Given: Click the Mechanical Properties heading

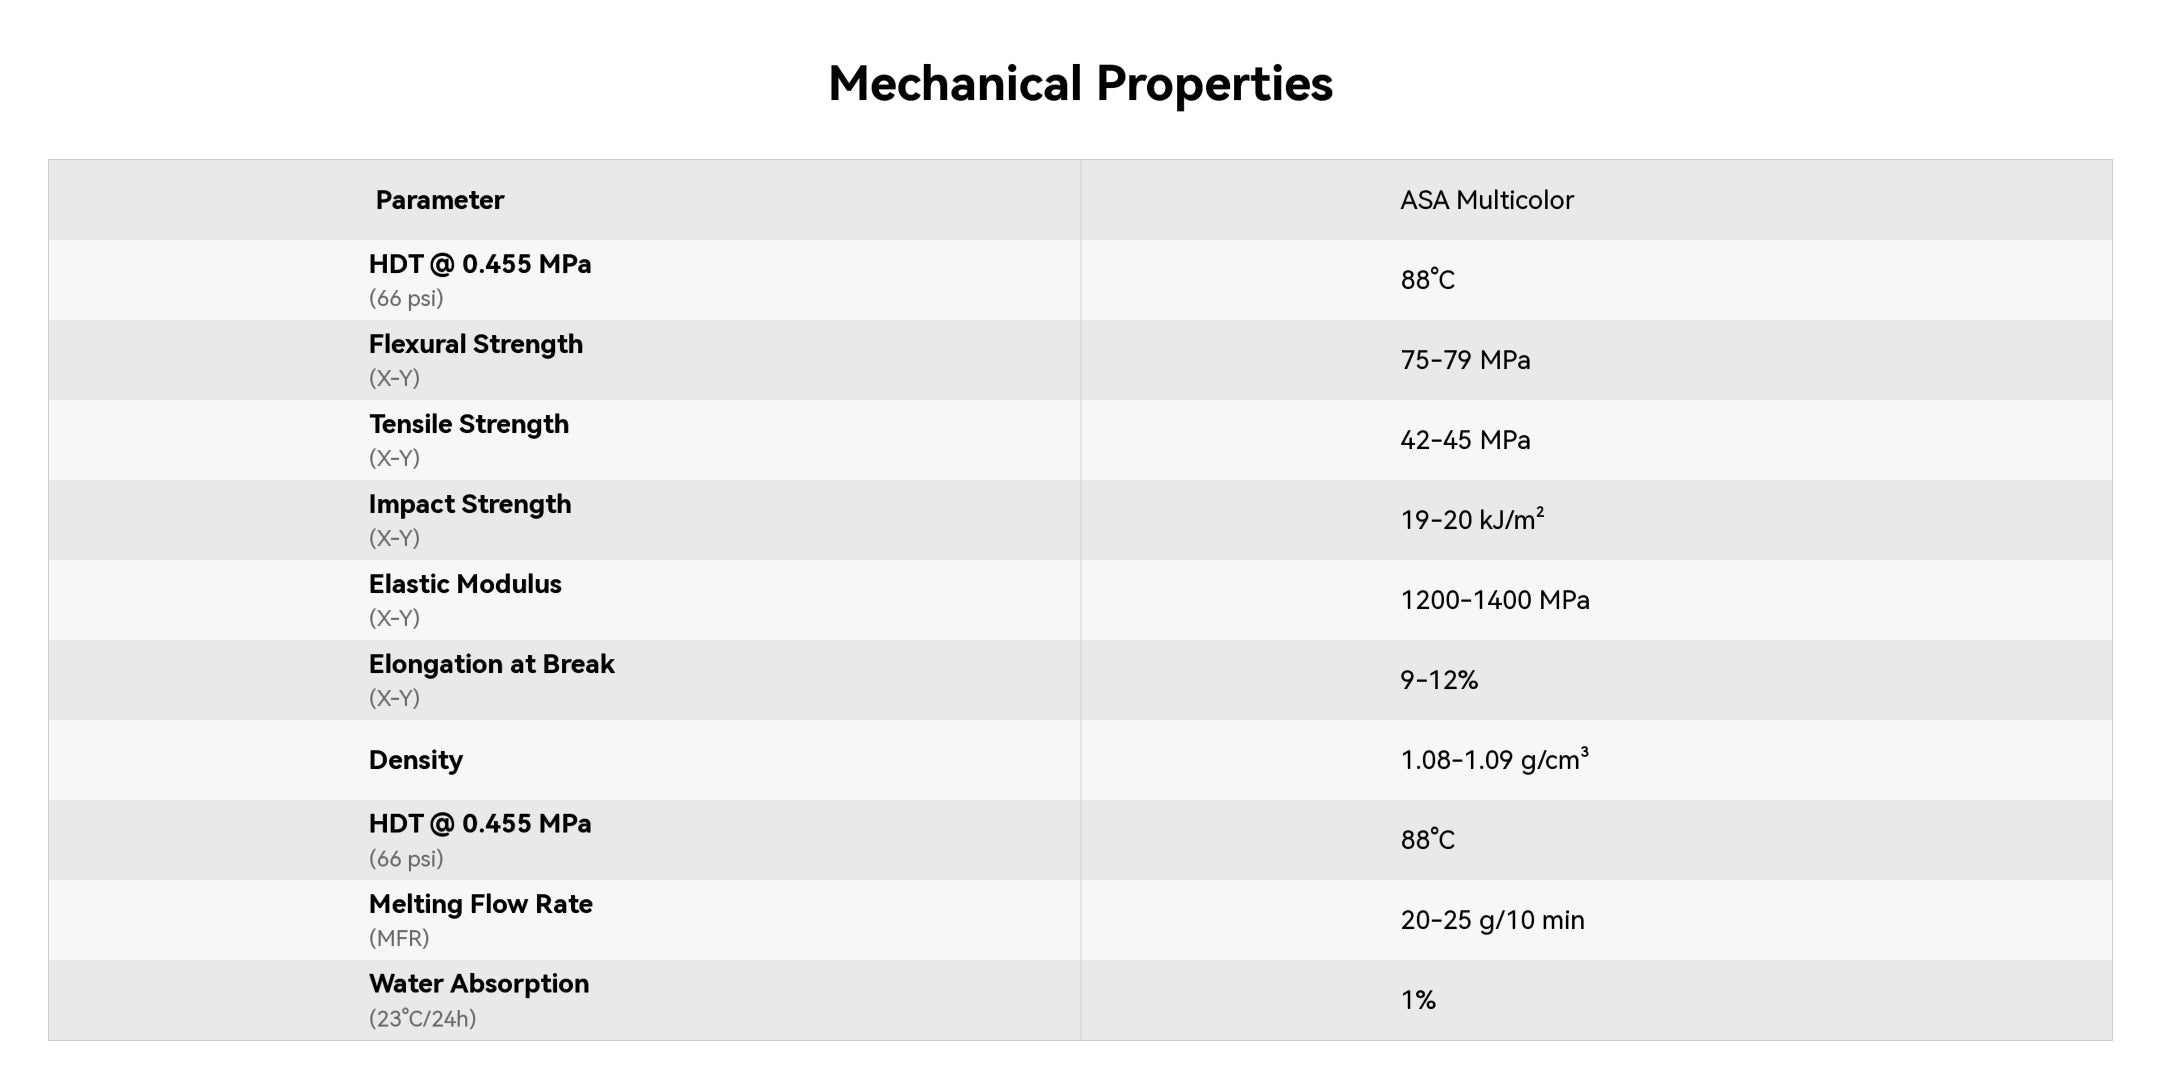Looking at the screenshot, I should 1080,83.
